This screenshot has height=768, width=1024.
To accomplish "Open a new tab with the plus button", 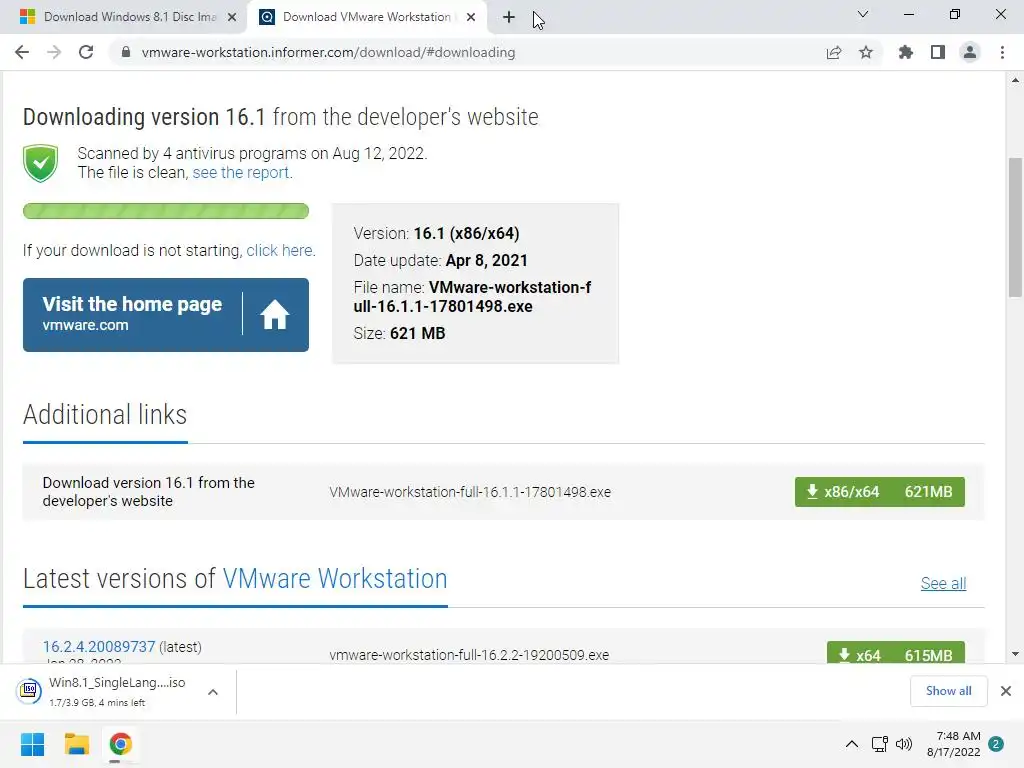I will coord(509,18).
